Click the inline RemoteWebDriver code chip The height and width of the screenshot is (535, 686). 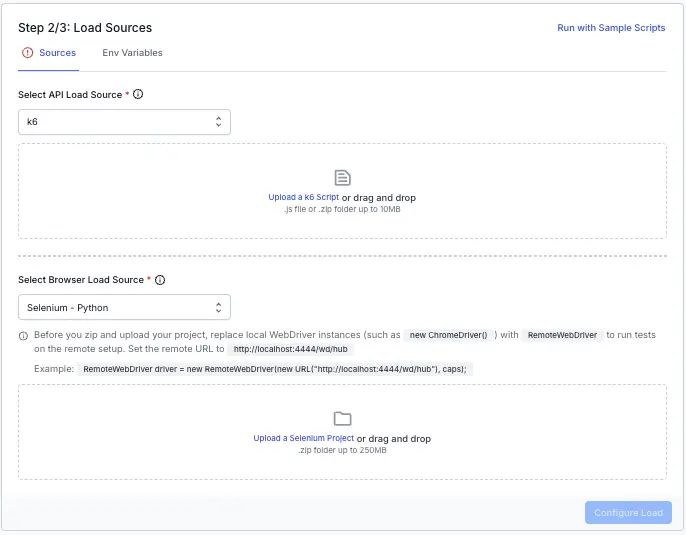point(562,335)
